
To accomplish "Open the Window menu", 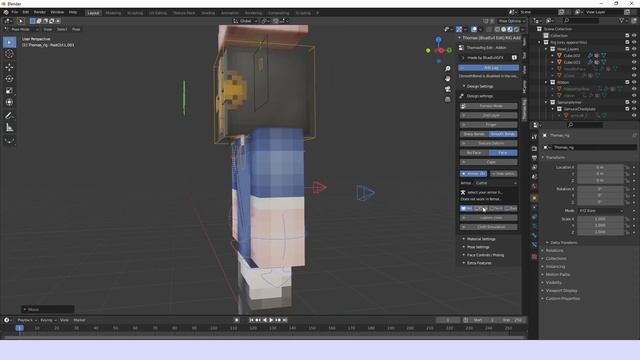I will [57, 12].
